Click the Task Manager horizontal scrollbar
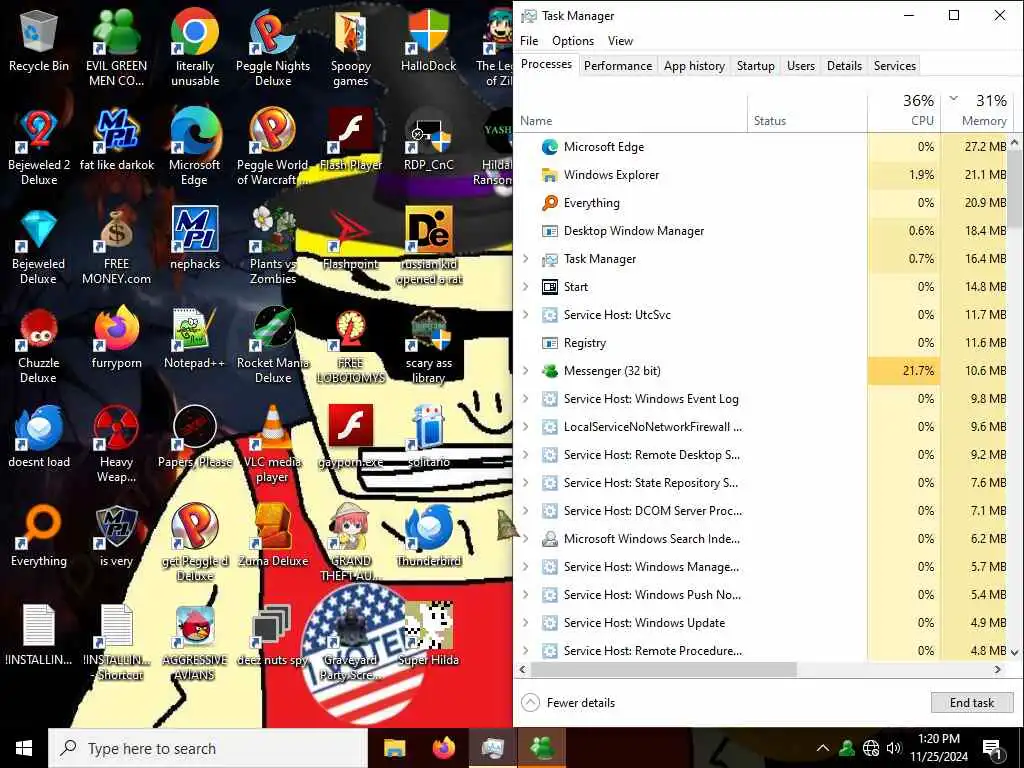The height and width of the screenshot is (768, 1024). 664,669
